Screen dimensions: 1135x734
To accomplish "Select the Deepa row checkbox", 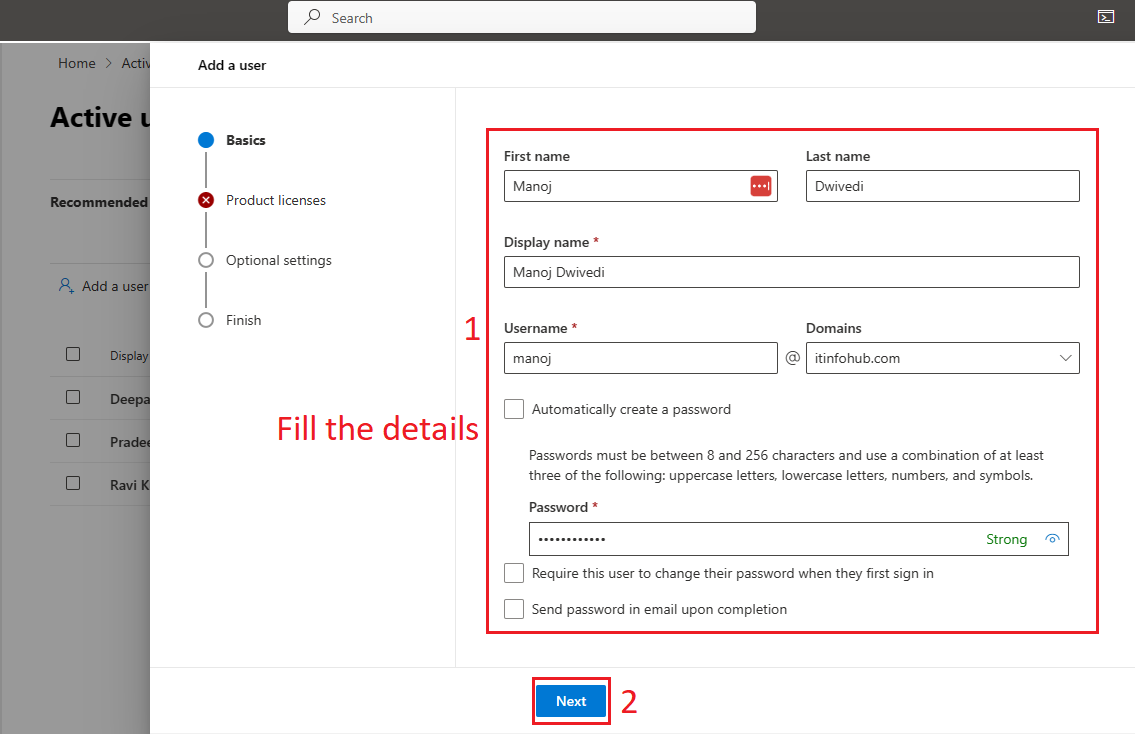I will coord(73,397).
